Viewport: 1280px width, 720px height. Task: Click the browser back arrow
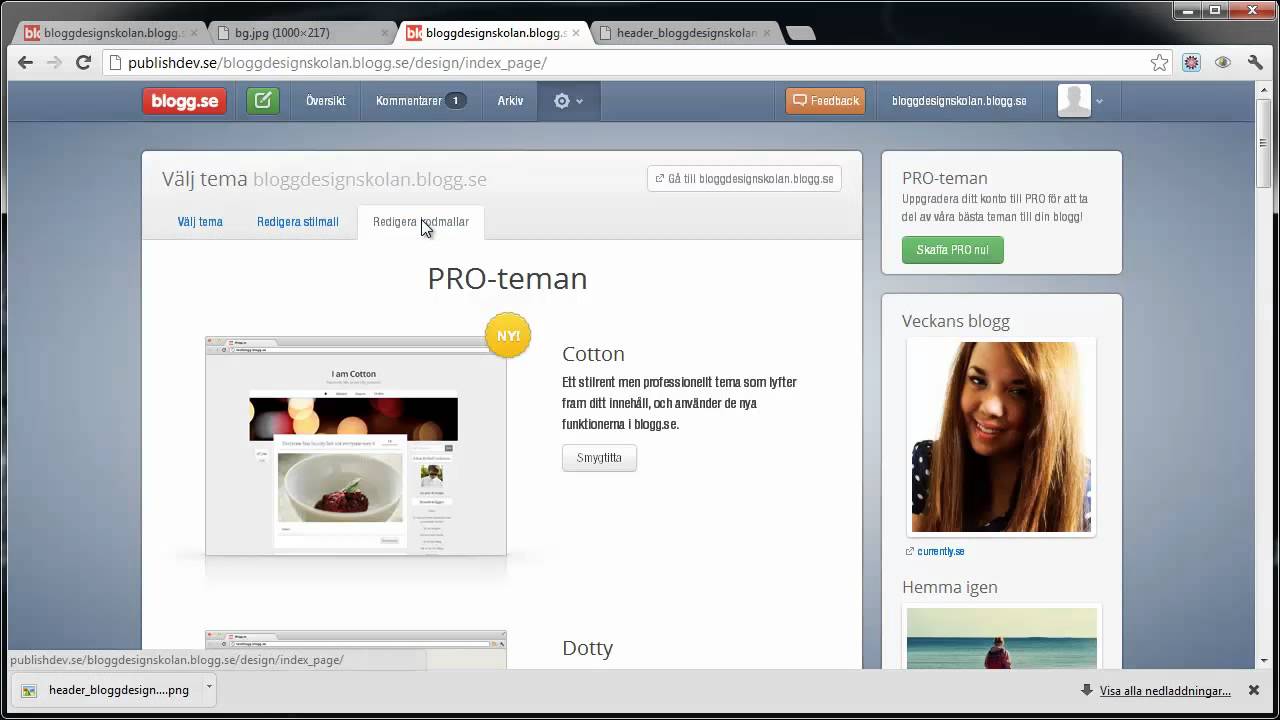(25, 63)
